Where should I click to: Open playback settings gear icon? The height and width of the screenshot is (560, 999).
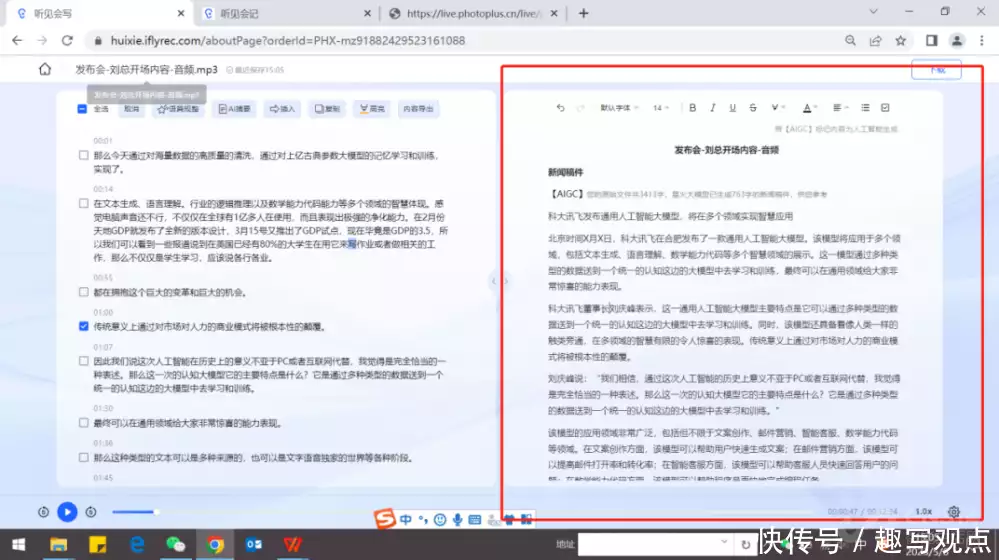point(953,512)
